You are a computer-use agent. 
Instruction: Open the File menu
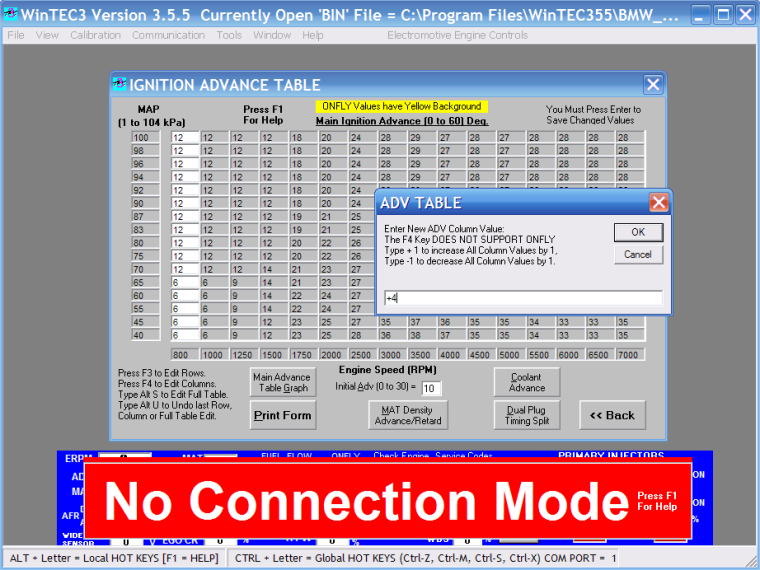point(16,35)
